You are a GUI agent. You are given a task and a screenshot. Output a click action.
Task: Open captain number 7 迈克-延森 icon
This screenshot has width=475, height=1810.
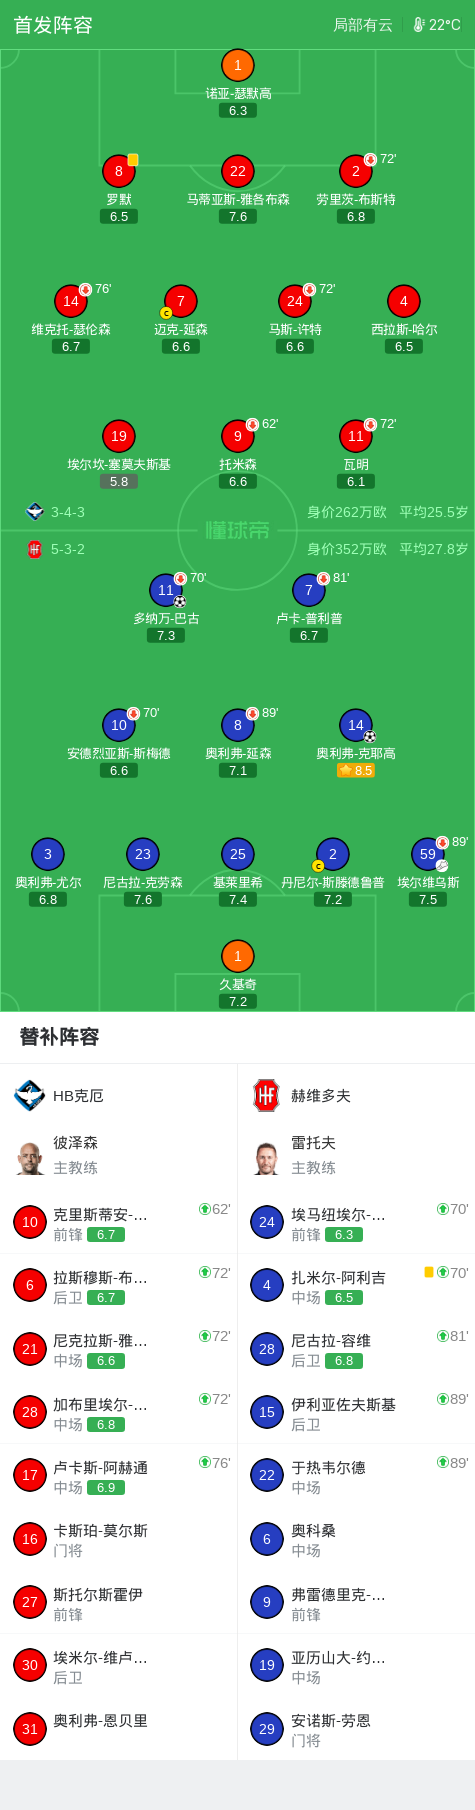[181, 301]
